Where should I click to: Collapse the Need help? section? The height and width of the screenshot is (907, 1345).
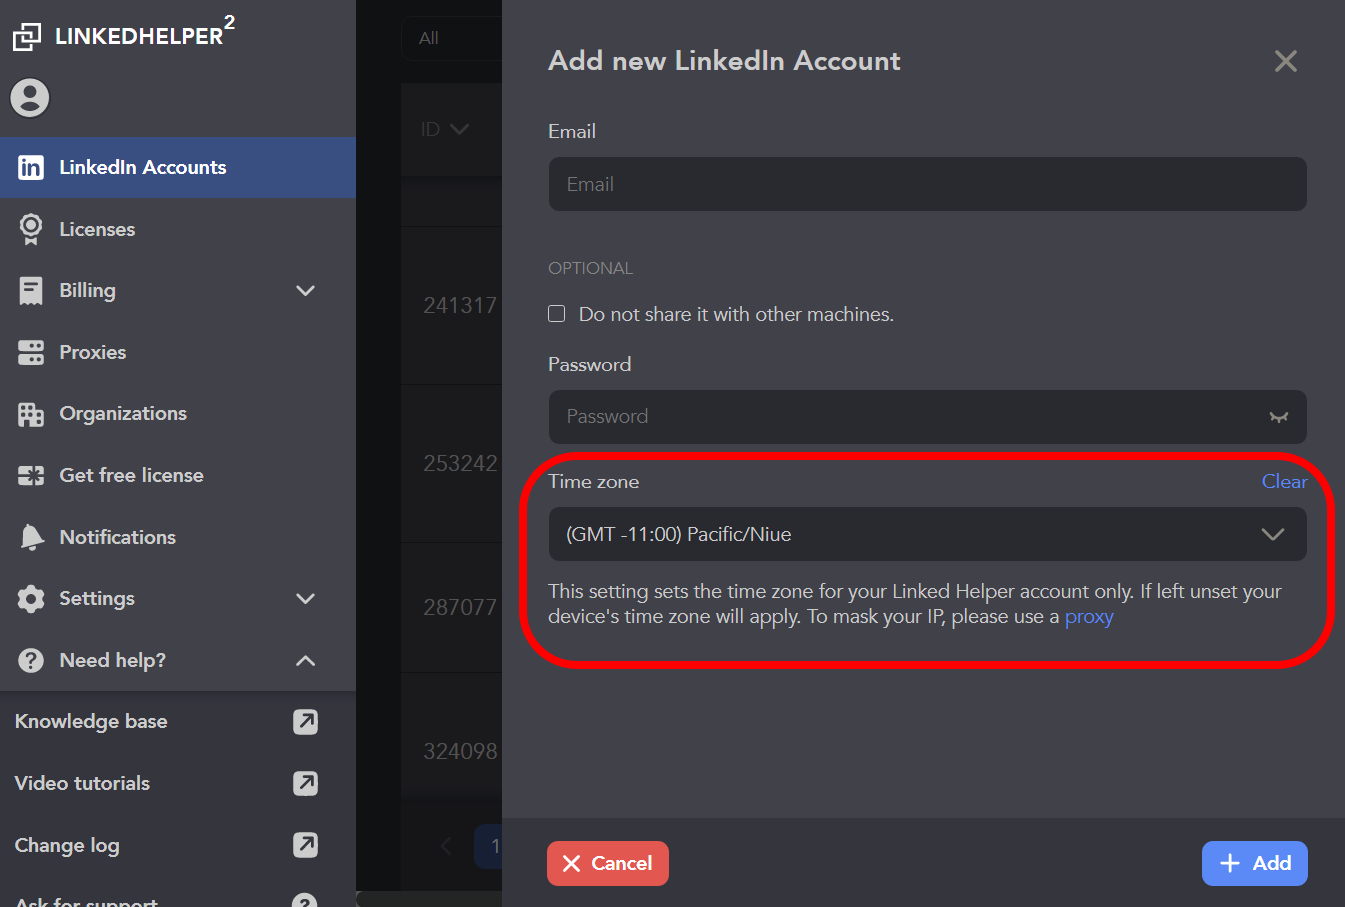pos(306,661)
